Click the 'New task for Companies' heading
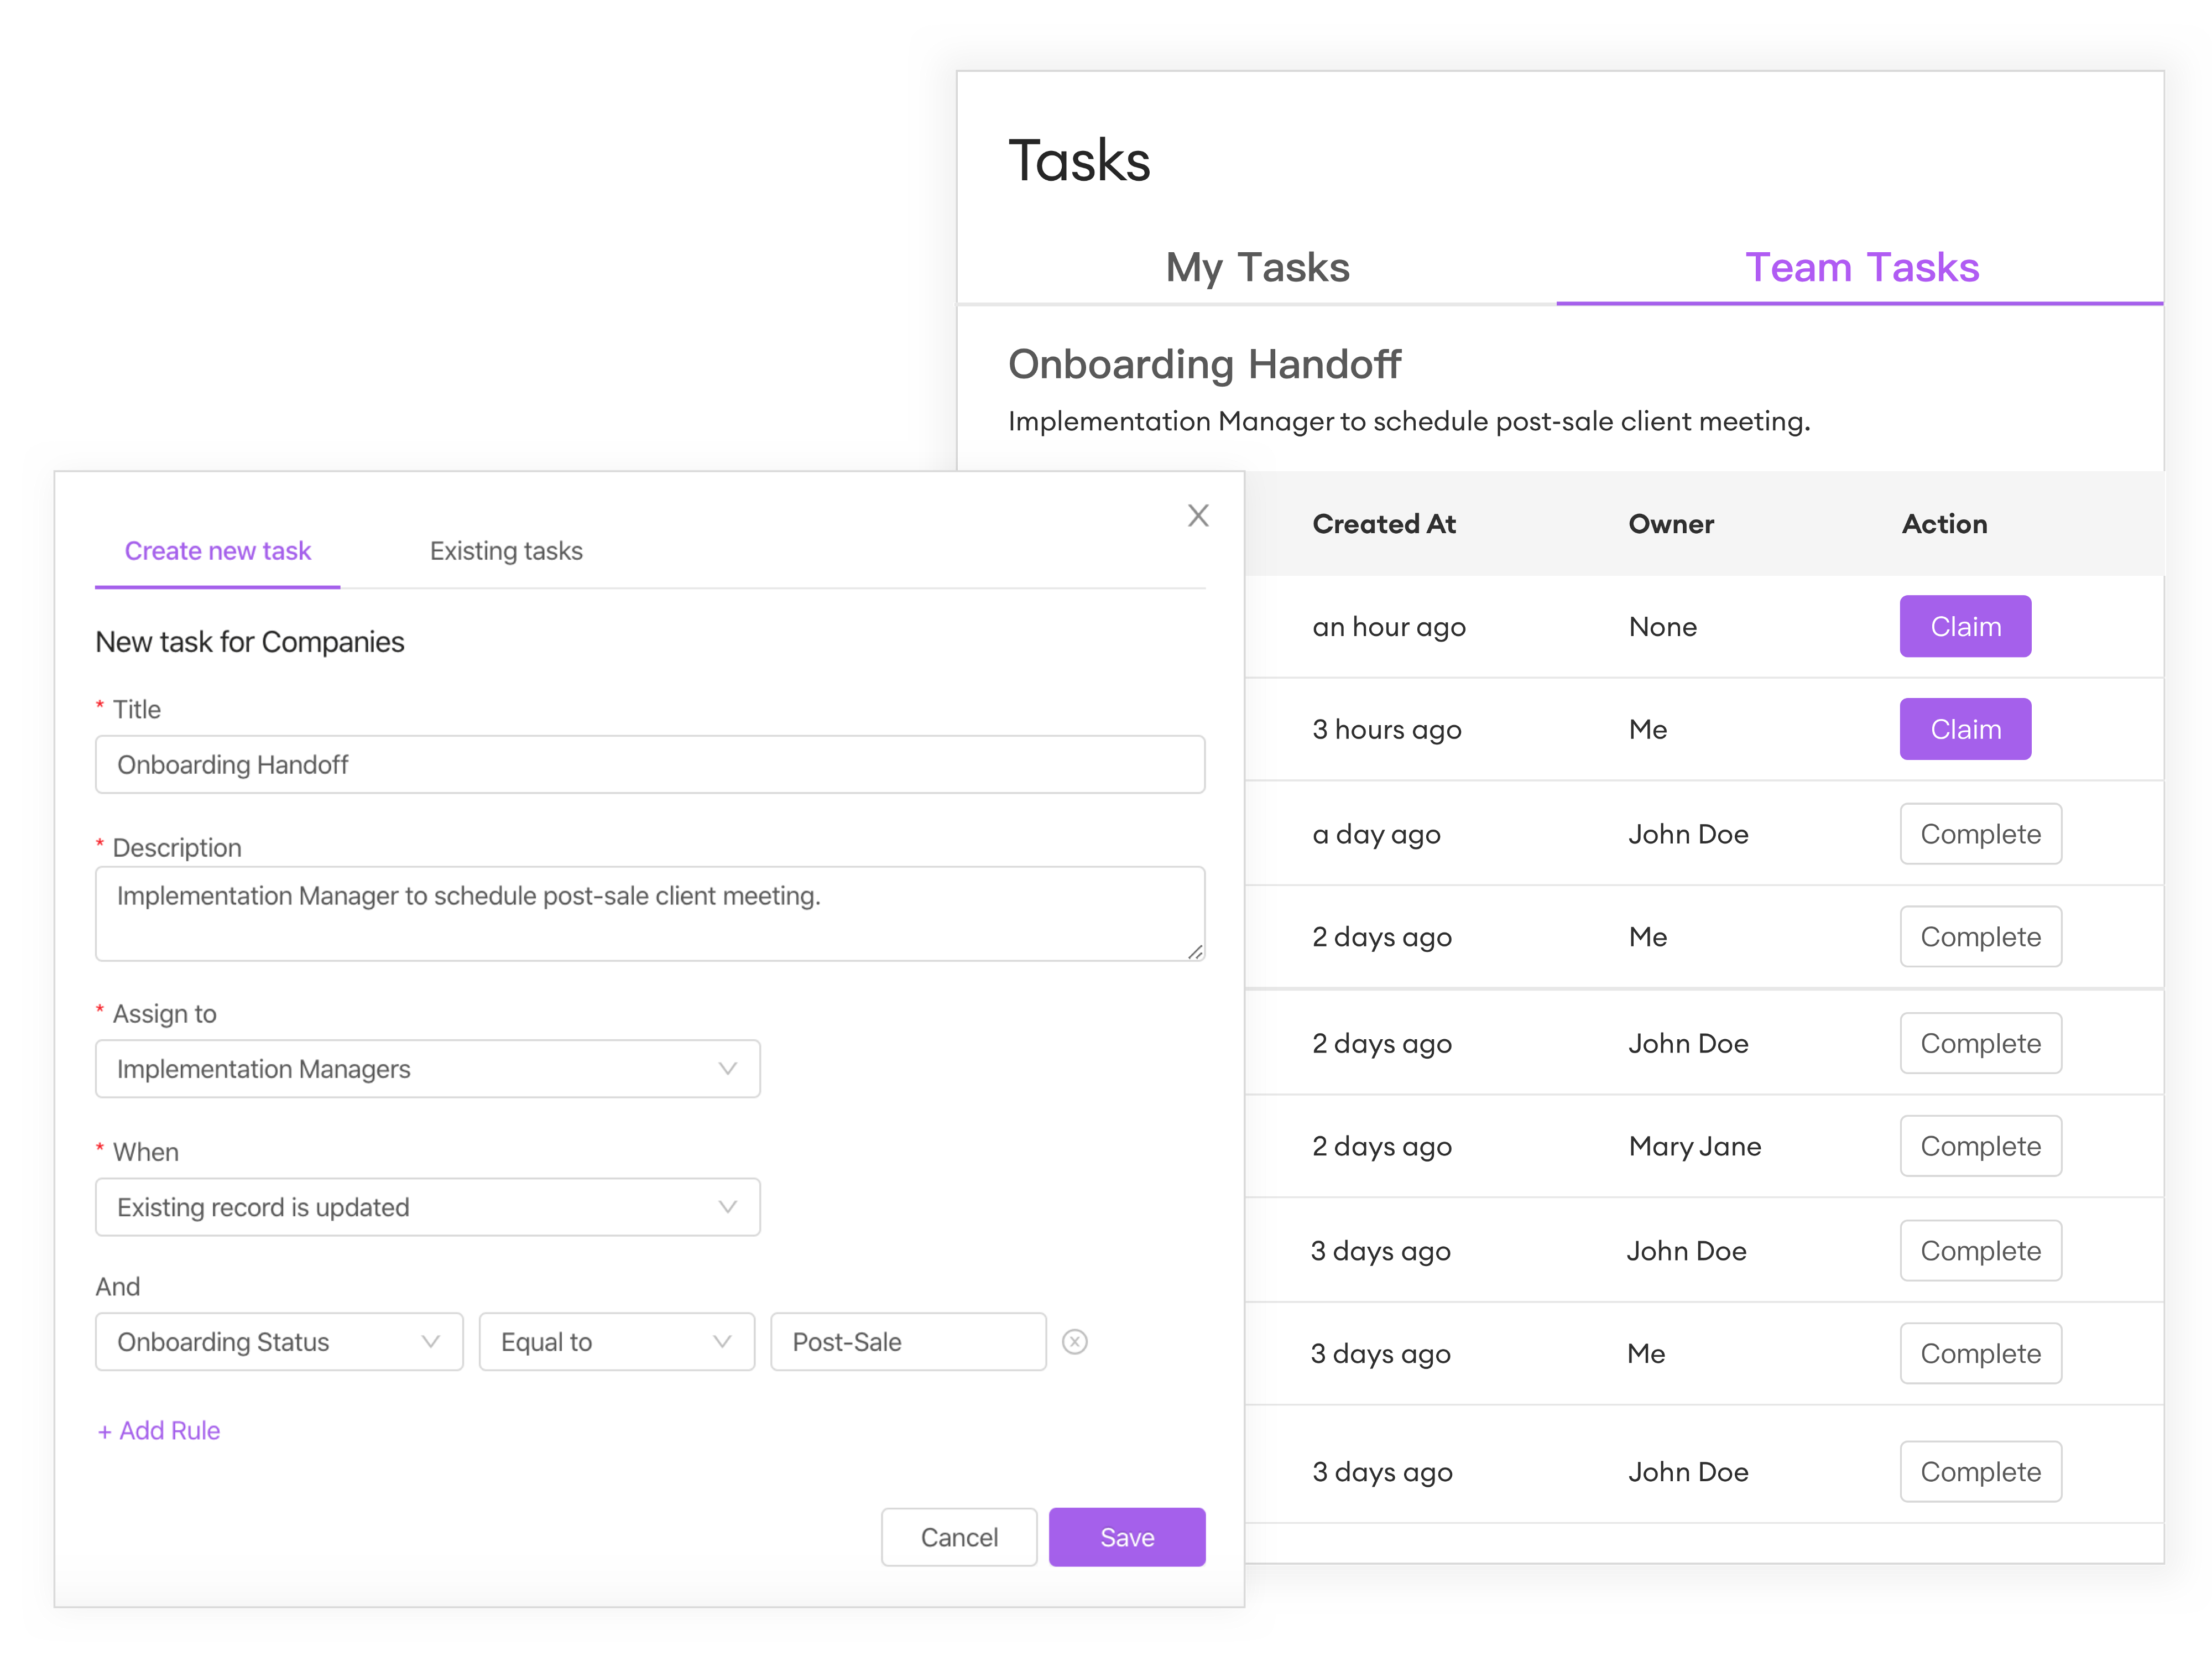2212x1677 pixels. pos(250,642)
